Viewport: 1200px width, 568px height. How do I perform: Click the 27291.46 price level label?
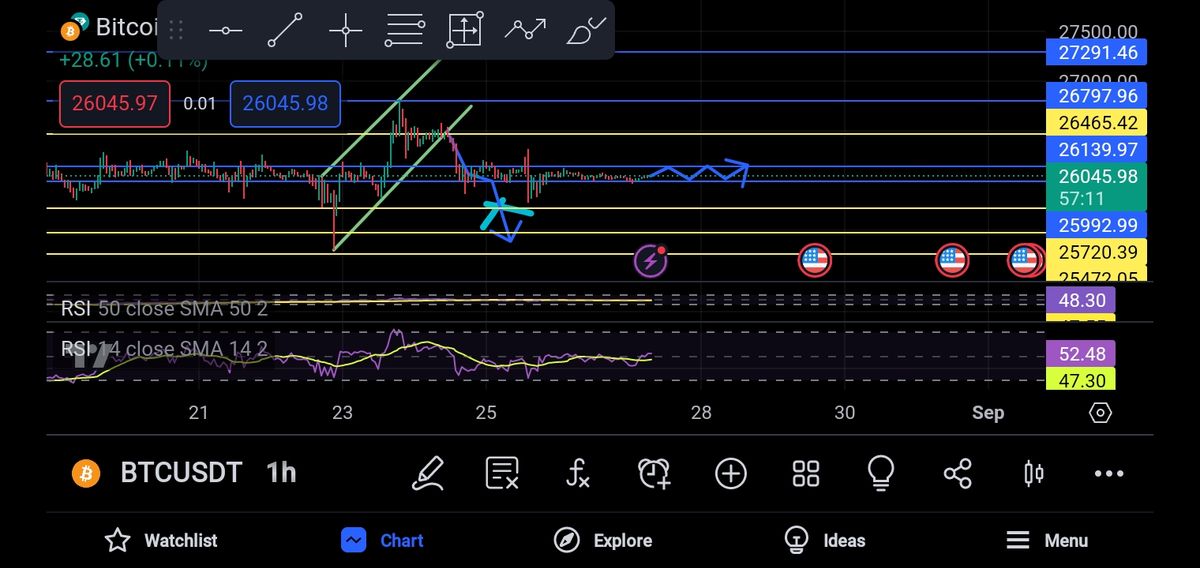(x=1095, y=52)
